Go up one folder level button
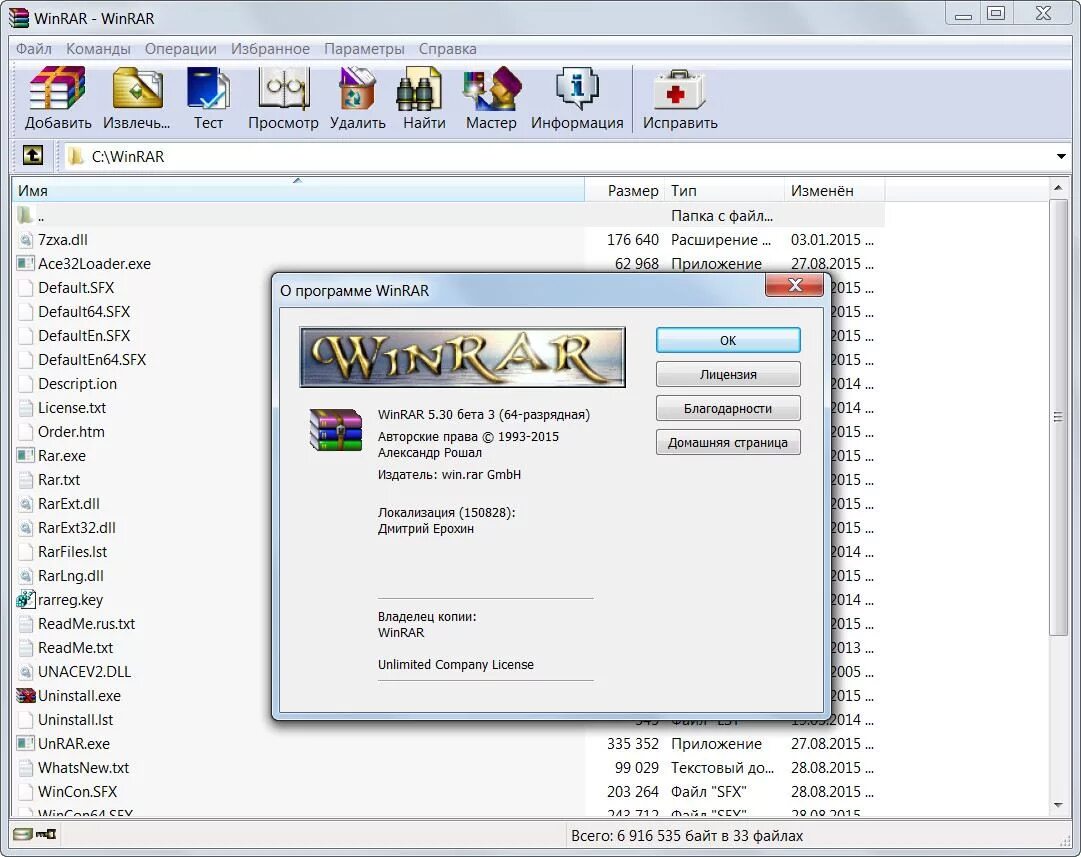 (32, 156)
